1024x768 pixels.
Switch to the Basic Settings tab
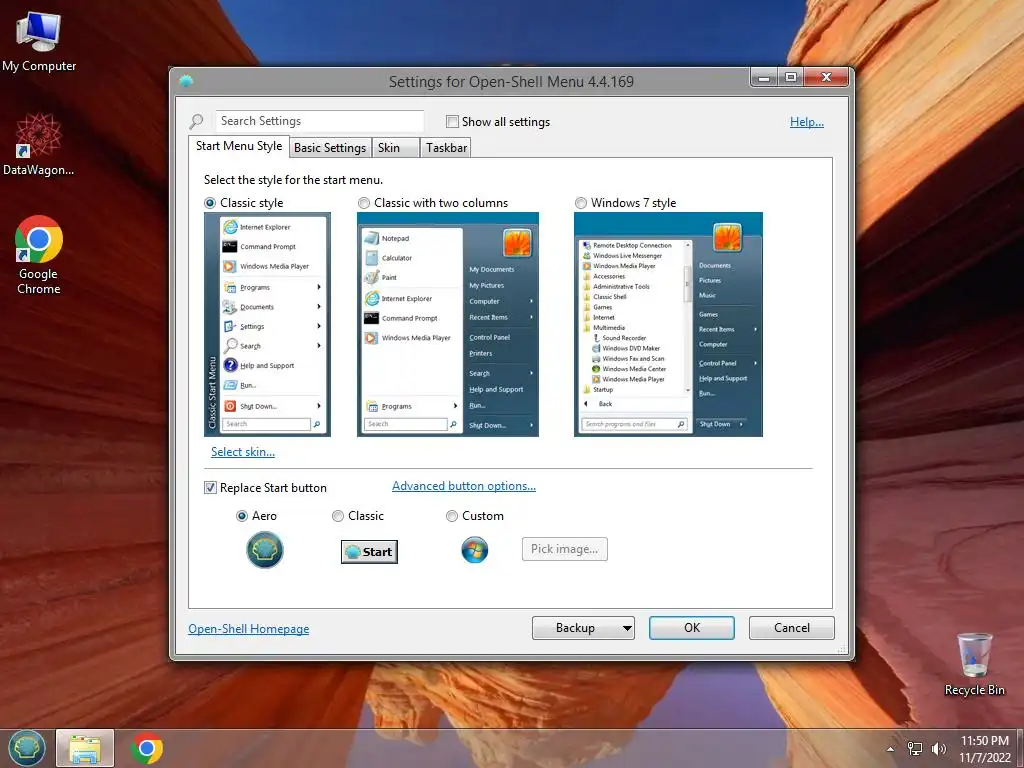tap(330, 148)
